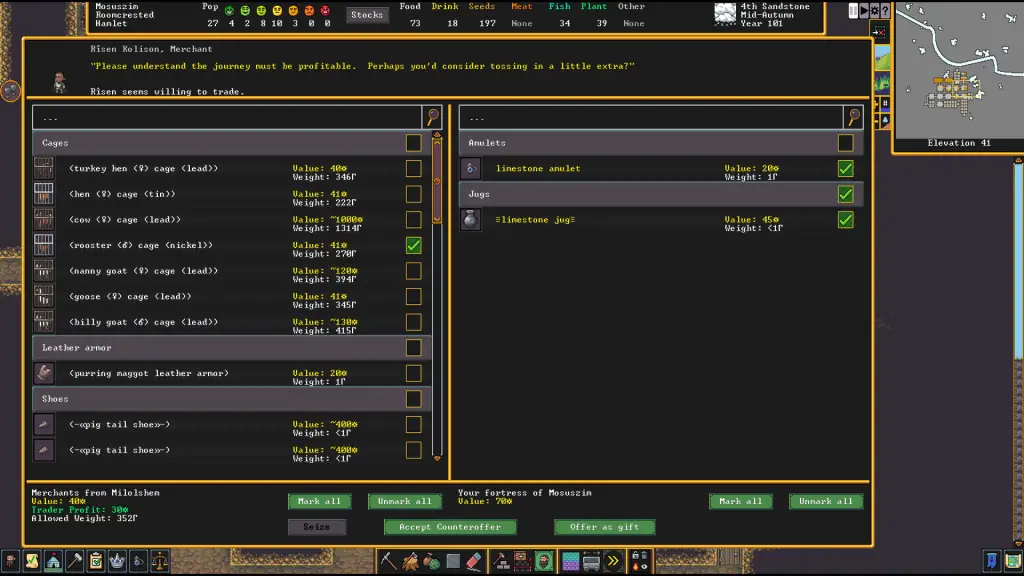Image resolution: width=1024 pixels, height=576 pixels.
Task: Tick the turkey hen cage checkbox
Action: pyautogui.click(x=413, y=168)
